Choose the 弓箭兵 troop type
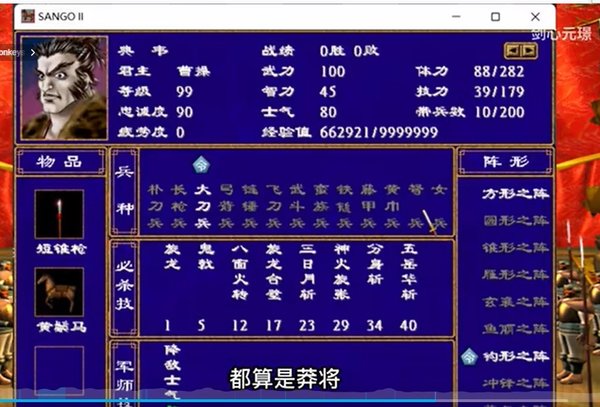 (x=226, y=207)
